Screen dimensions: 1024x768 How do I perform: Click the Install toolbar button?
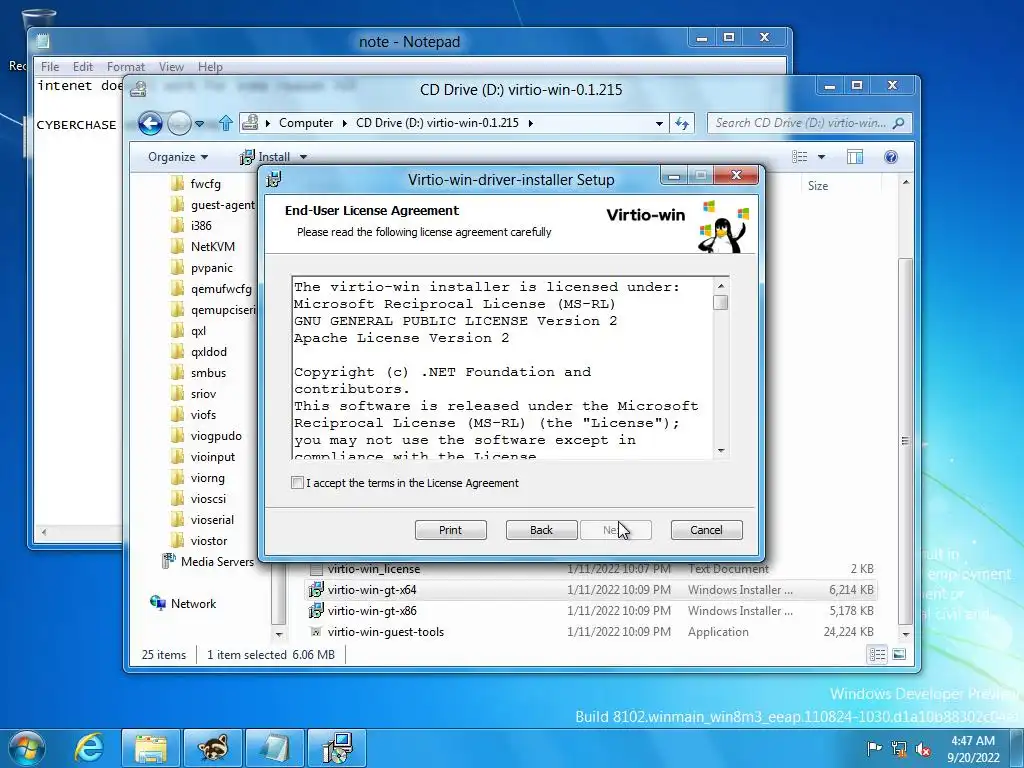click(265, 157)
